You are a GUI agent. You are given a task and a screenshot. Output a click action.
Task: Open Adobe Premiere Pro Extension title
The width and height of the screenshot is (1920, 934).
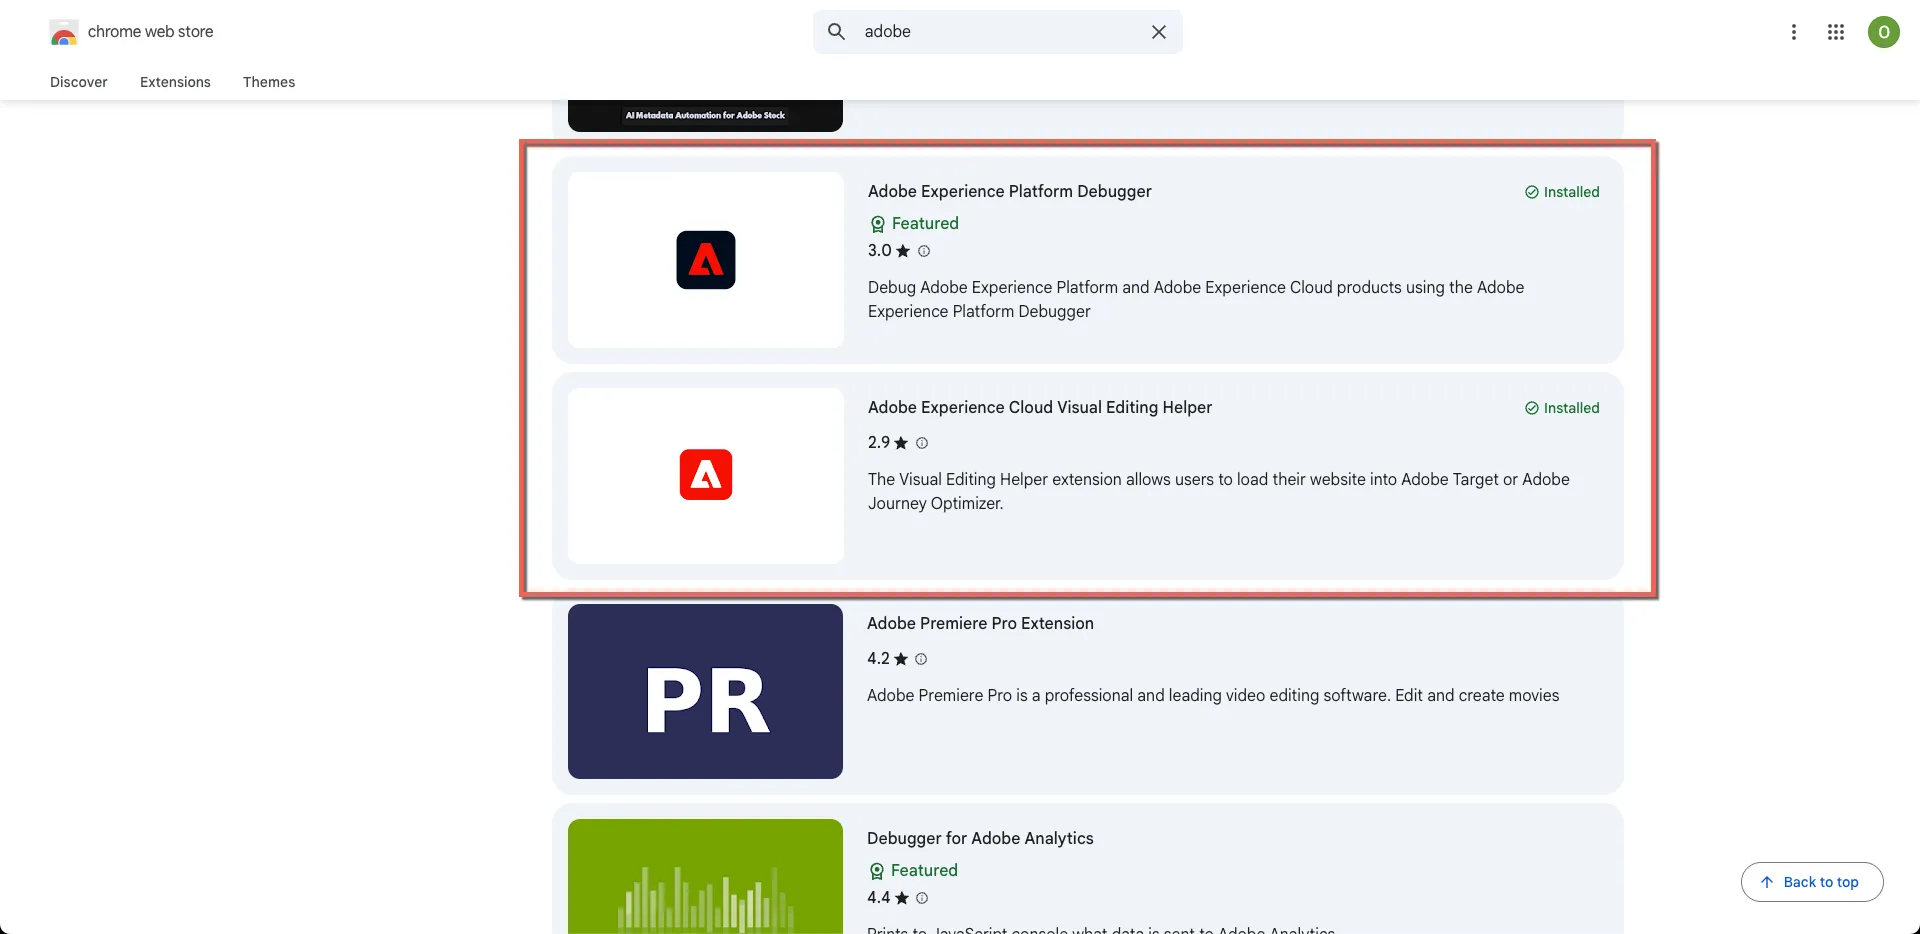(980, 623)
